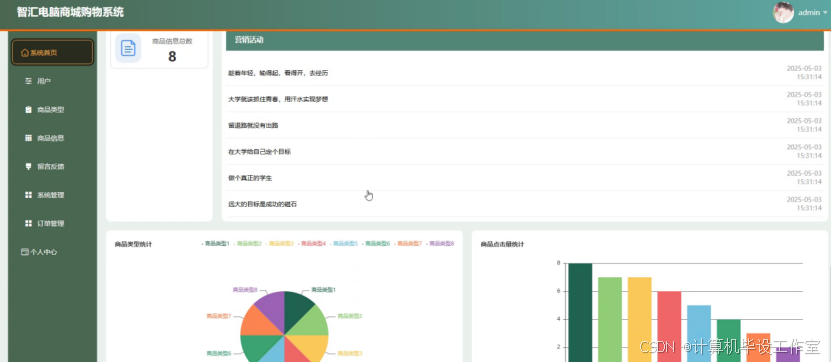This screenshot has height=363, width=832.
Task: Click the 商品类型7 label beside the pie
Action: pyautogui.click(x=219, y=316)
